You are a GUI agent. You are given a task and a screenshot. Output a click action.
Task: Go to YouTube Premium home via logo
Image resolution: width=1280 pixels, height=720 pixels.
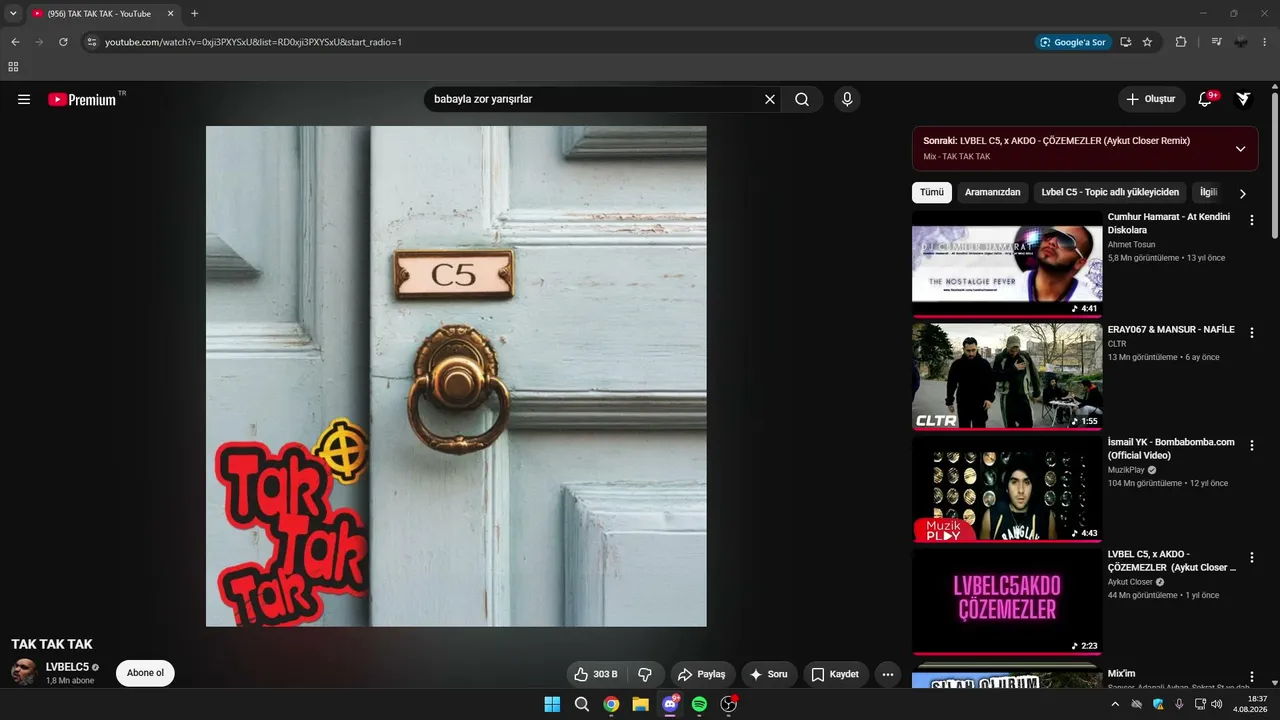click(82, 99)
